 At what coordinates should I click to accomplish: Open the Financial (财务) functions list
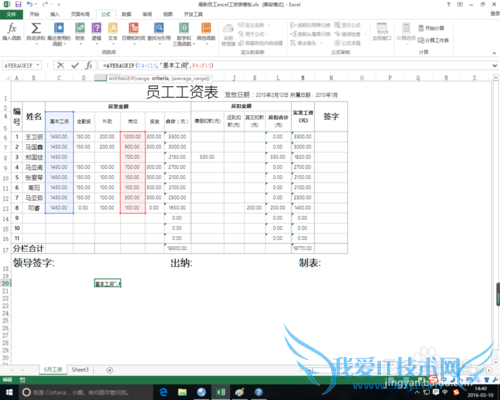[x=80, y=33]
